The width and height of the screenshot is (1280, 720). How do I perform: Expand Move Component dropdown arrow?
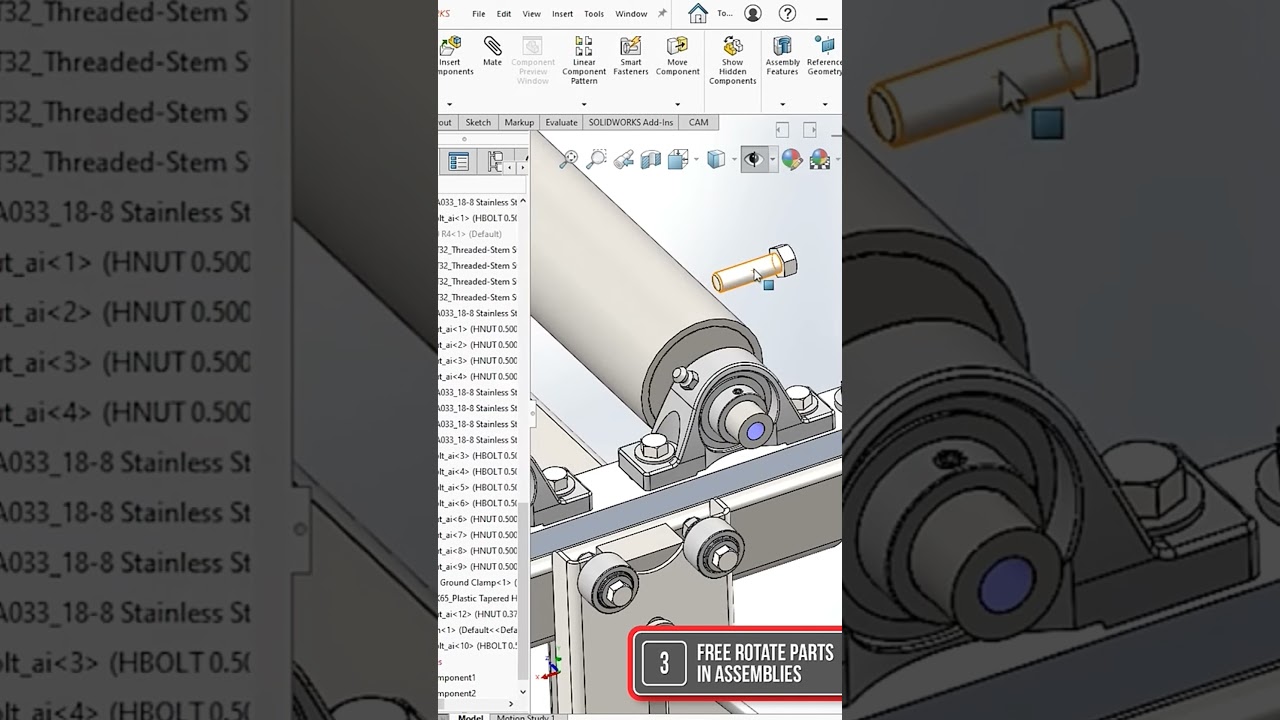677,104
